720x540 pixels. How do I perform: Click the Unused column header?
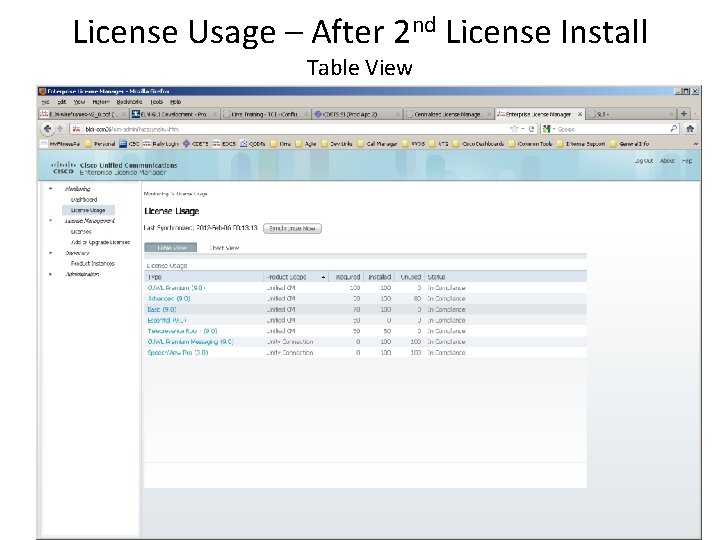410,277
